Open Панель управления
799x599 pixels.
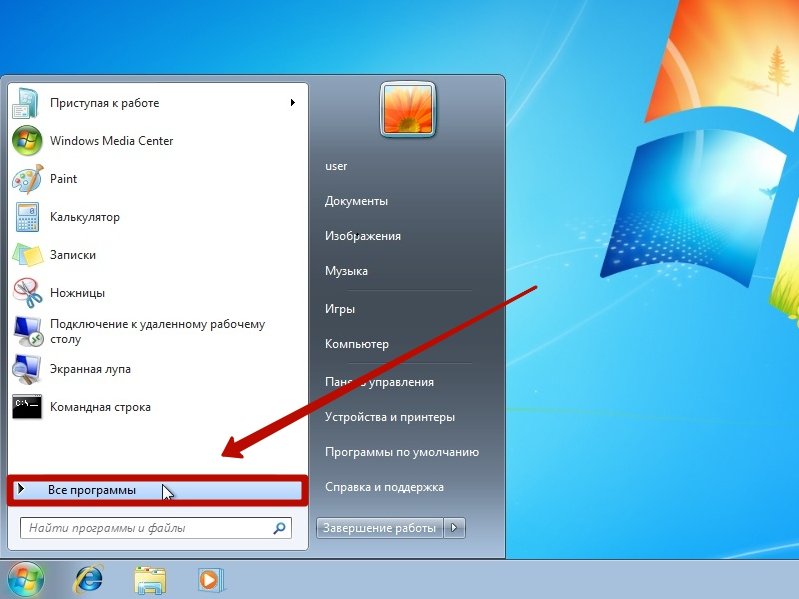point(380,382)
